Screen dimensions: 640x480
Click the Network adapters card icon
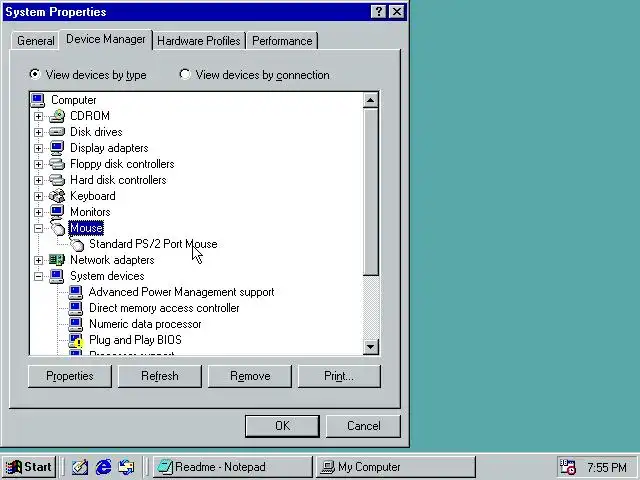pos(57,260)
